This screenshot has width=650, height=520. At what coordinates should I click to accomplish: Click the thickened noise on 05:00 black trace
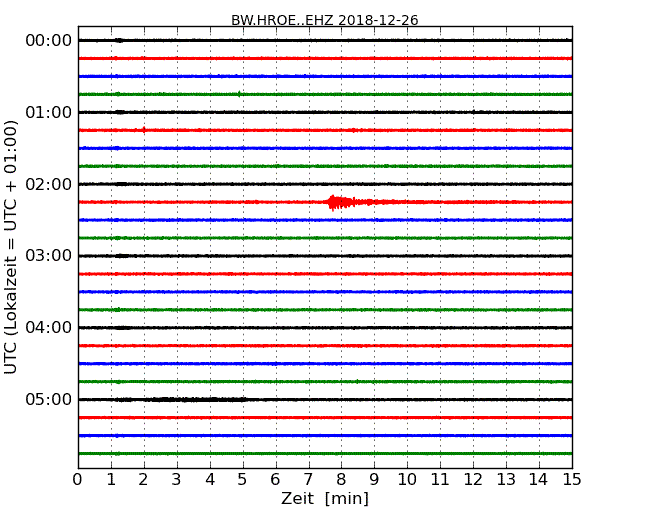195,400
